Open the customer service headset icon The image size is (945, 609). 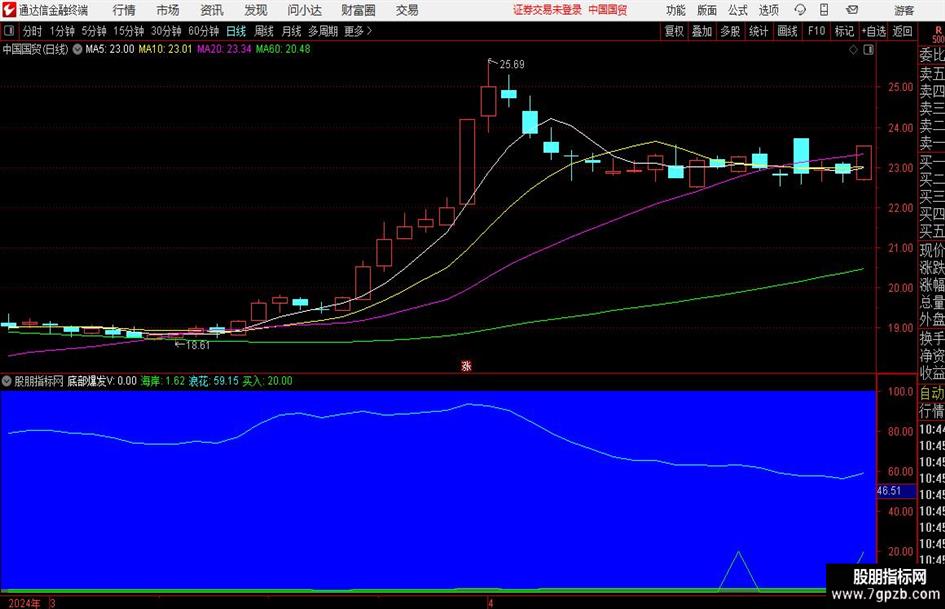[x=800, y=10]
